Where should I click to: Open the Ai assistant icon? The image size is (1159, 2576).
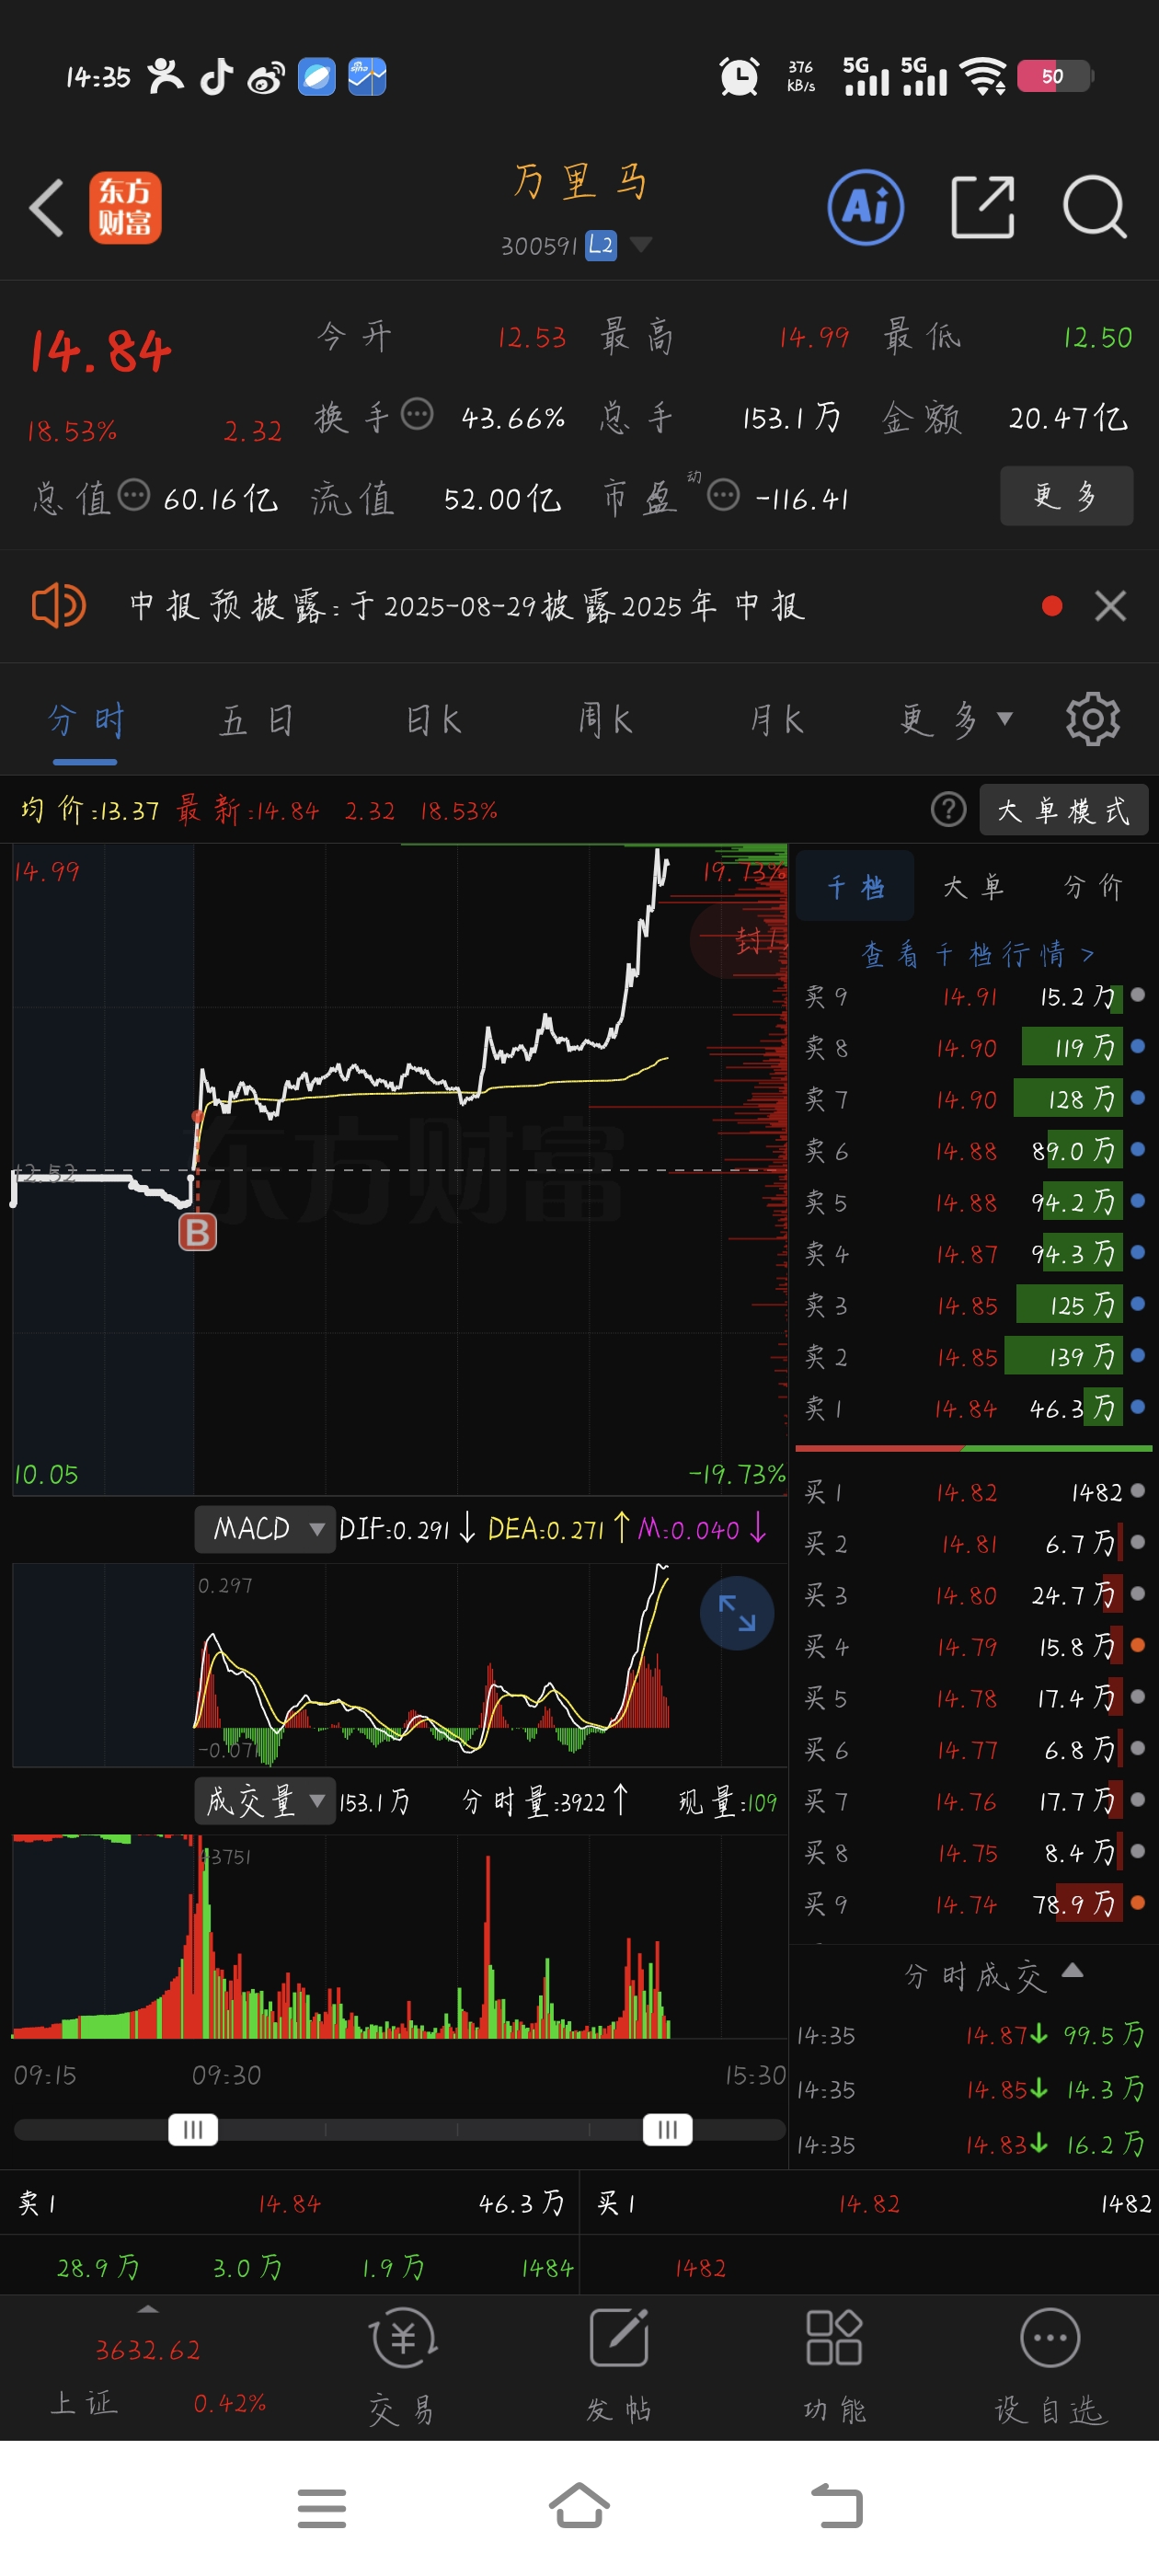click(x=866, y=208)
